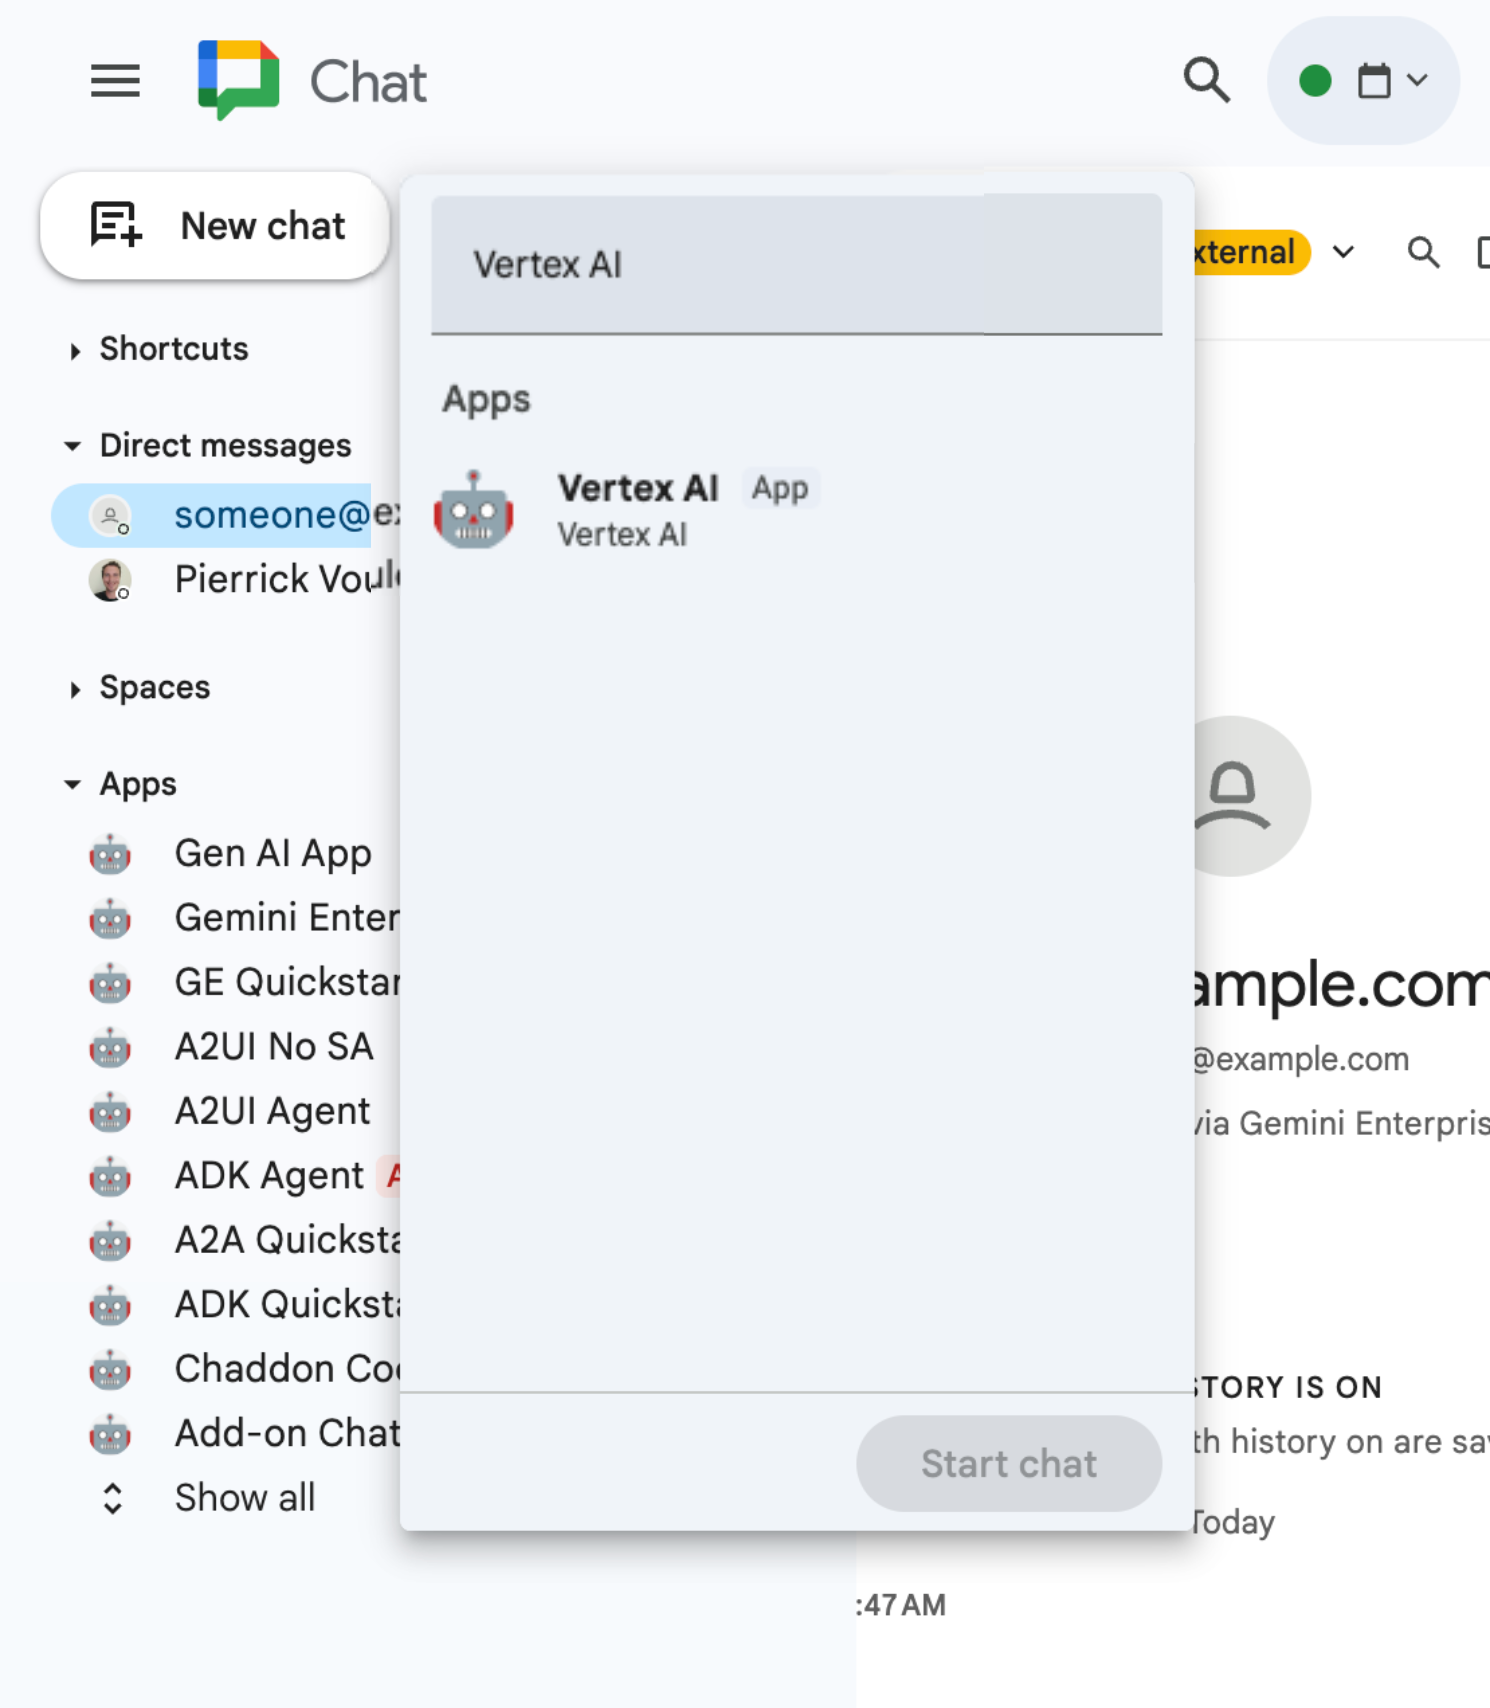Click the Google Chat logo
The width and height of the screenshot is (1490, 1708).
click(238, 80)
